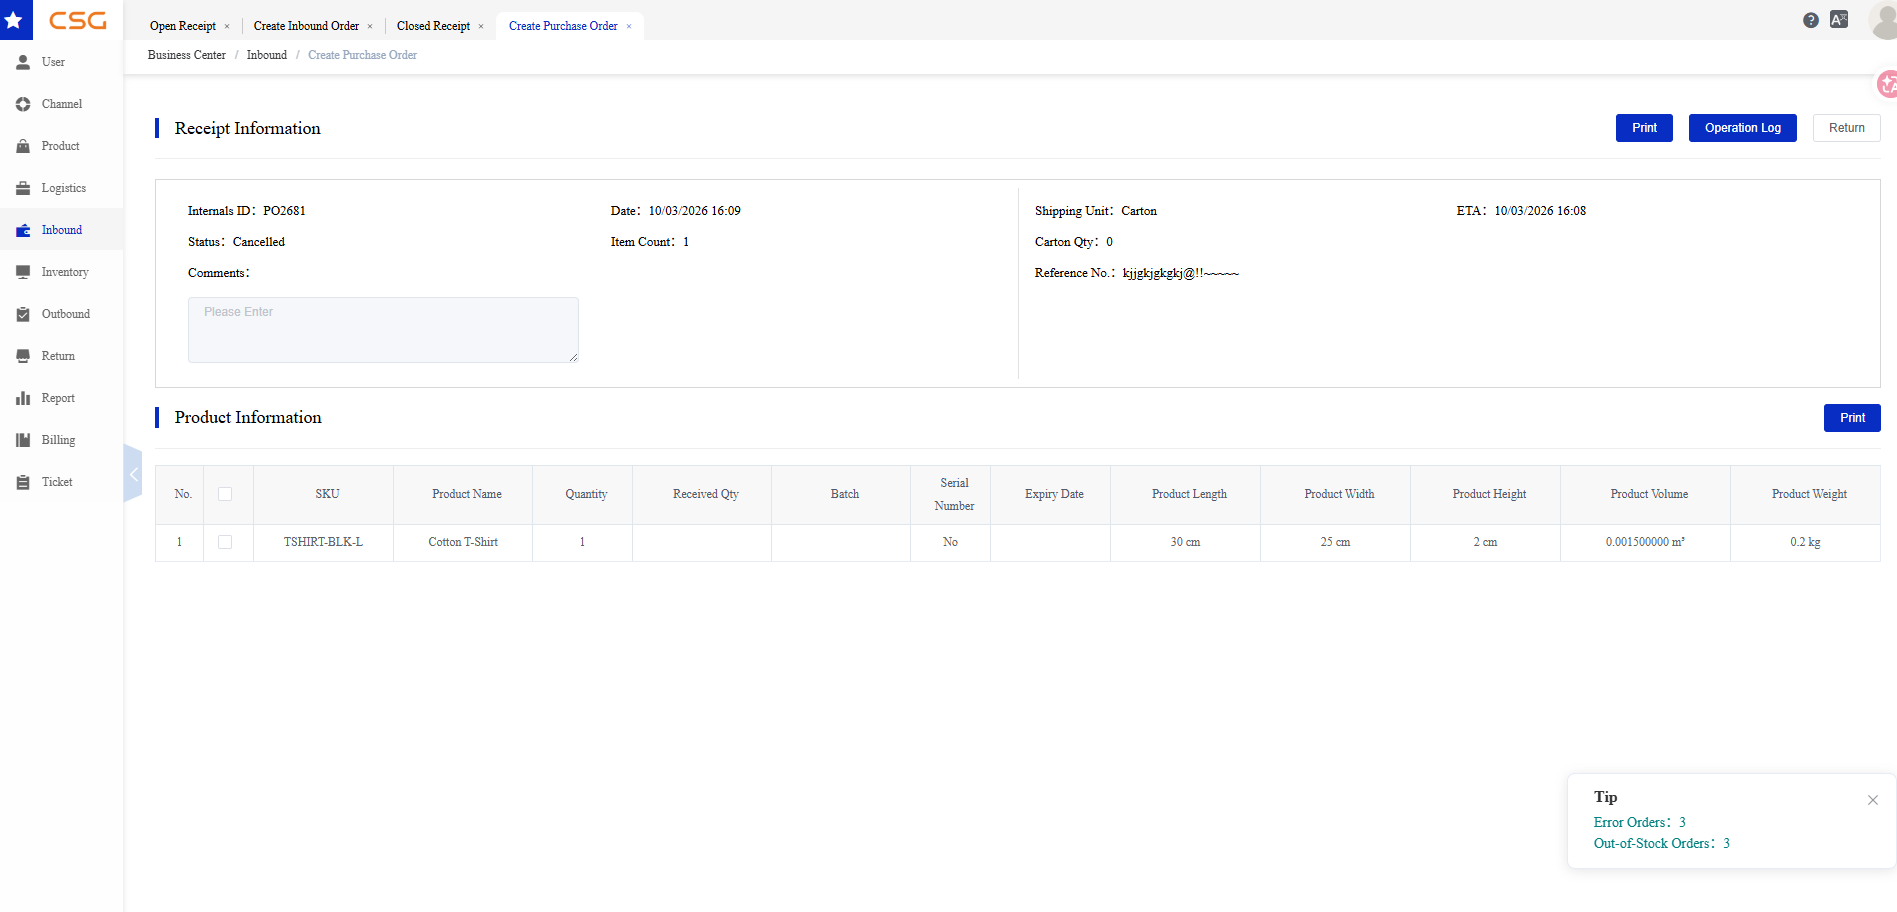Open the Logistics sidebar icon
Viewport: 1897px width, 912px height.
point(23,188)
